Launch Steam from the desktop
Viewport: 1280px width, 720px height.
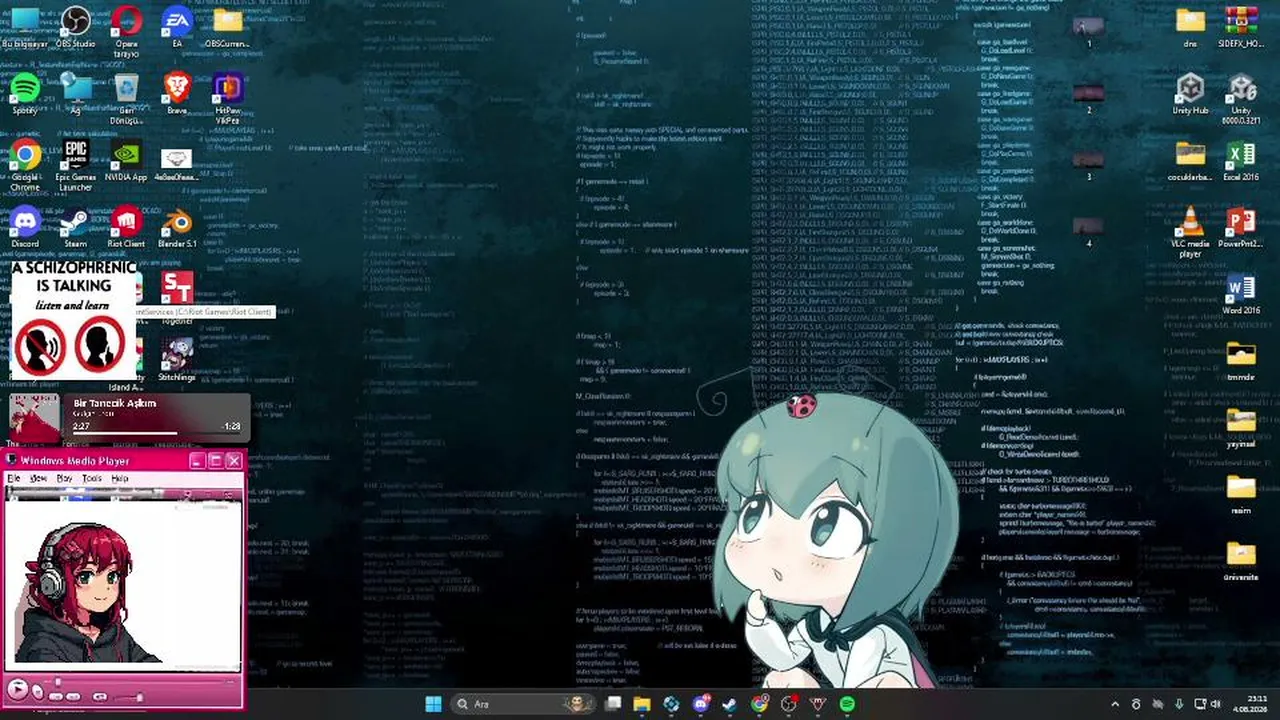coord(76,227)
